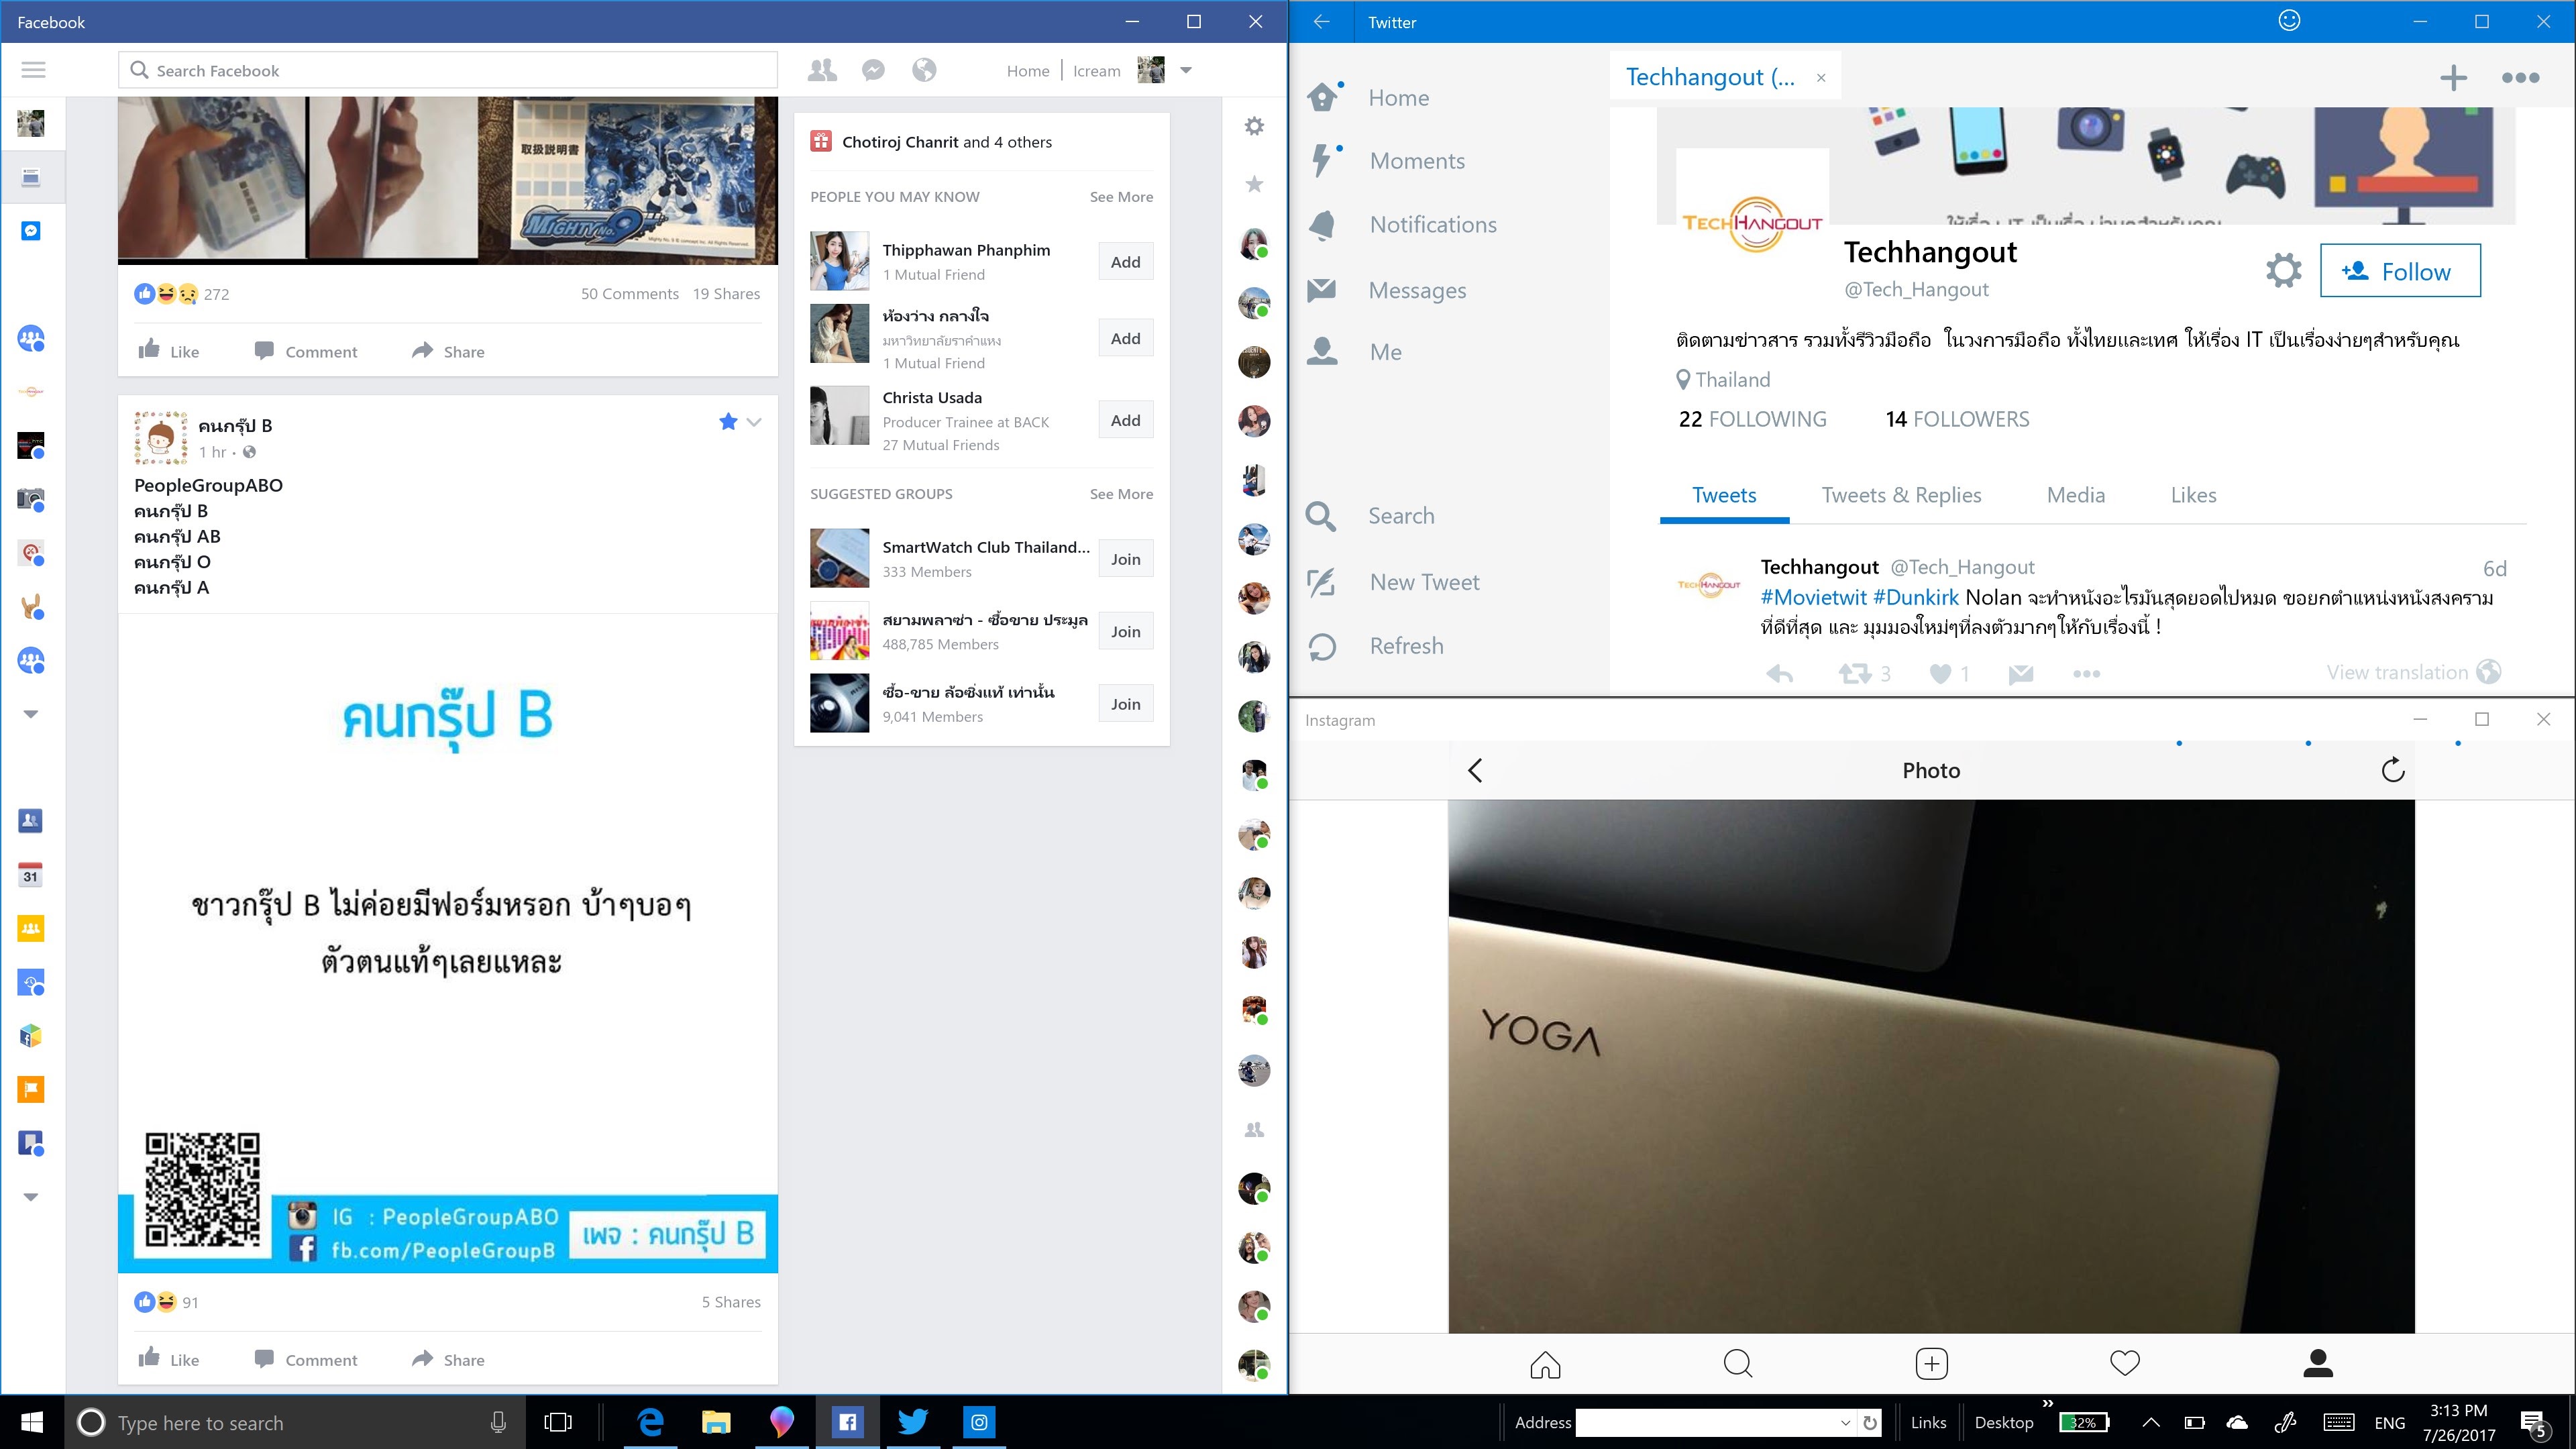
Task: Open Facebook notifications globe icon
Action: click(924, 70)
